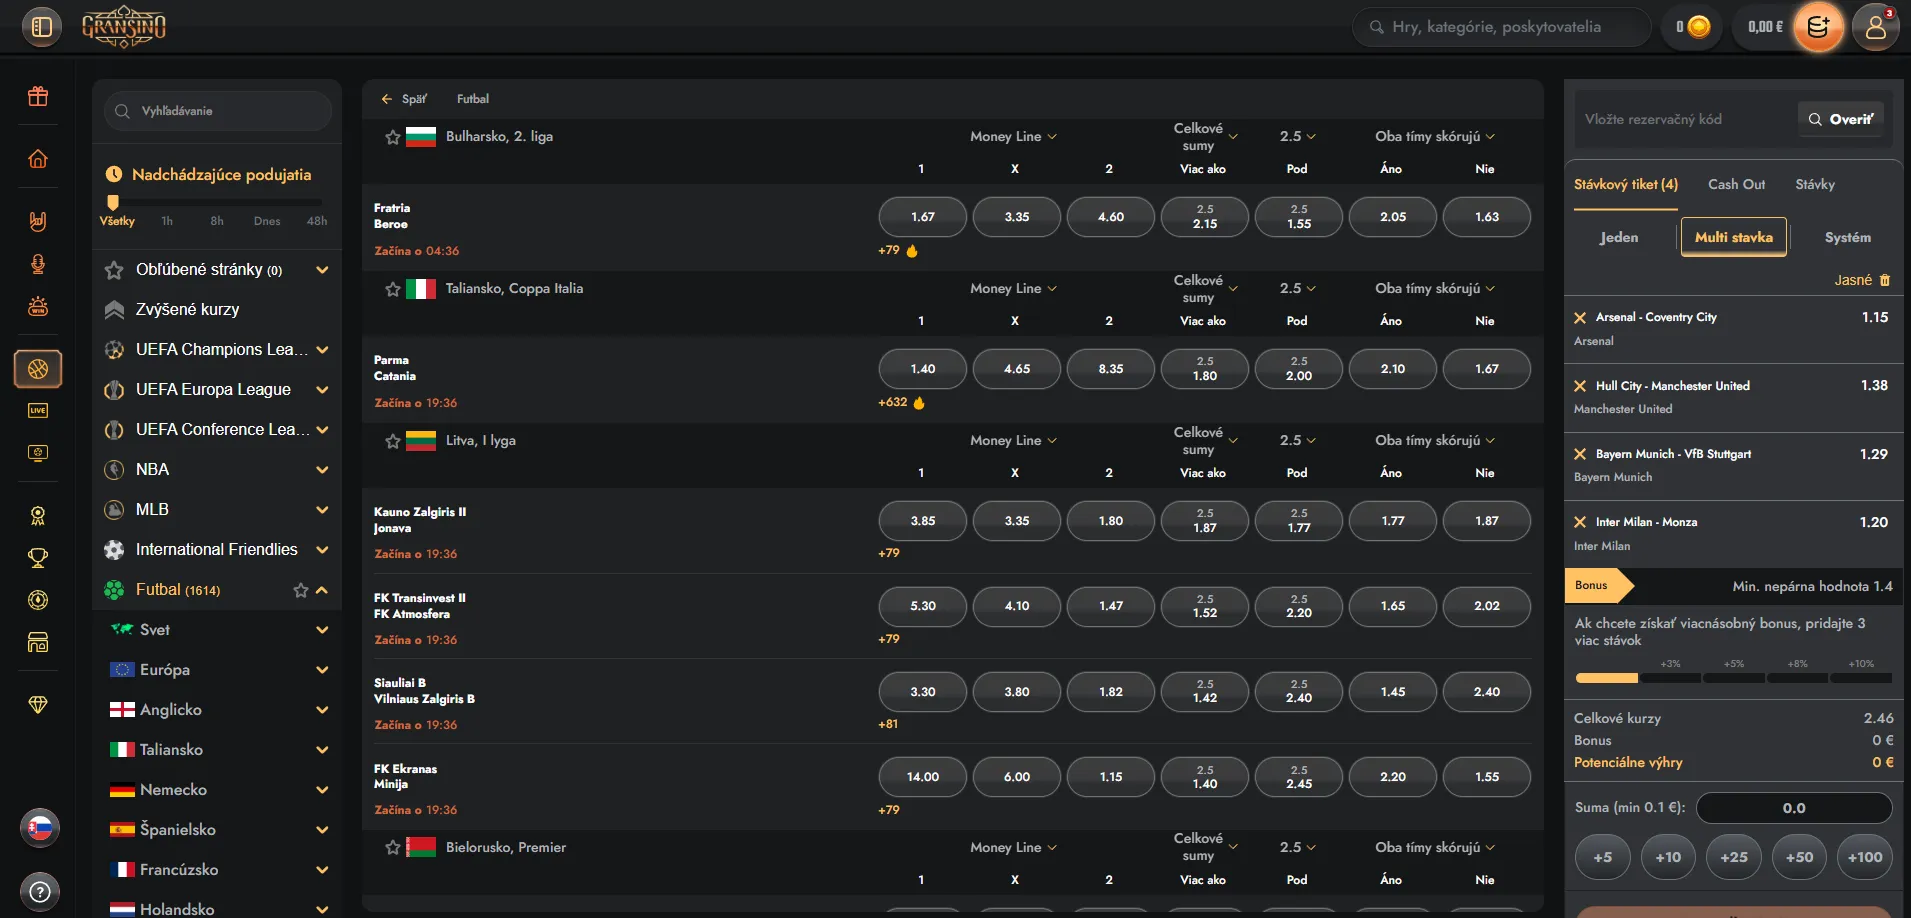Screen dimensions: 1911x918
Task: Expand the UEFA Europa League list
Action: 322,389
